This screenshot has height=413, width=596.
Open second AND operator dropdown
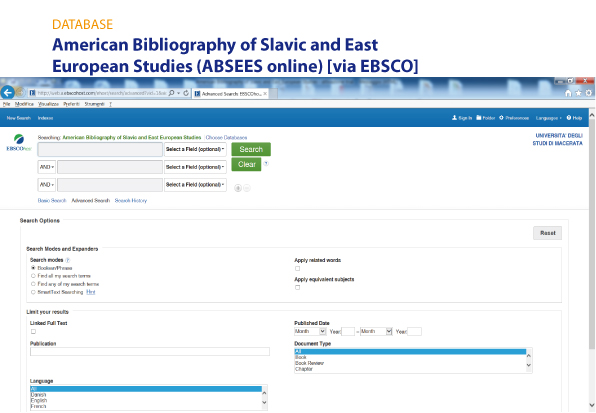(x=46, y=185)
